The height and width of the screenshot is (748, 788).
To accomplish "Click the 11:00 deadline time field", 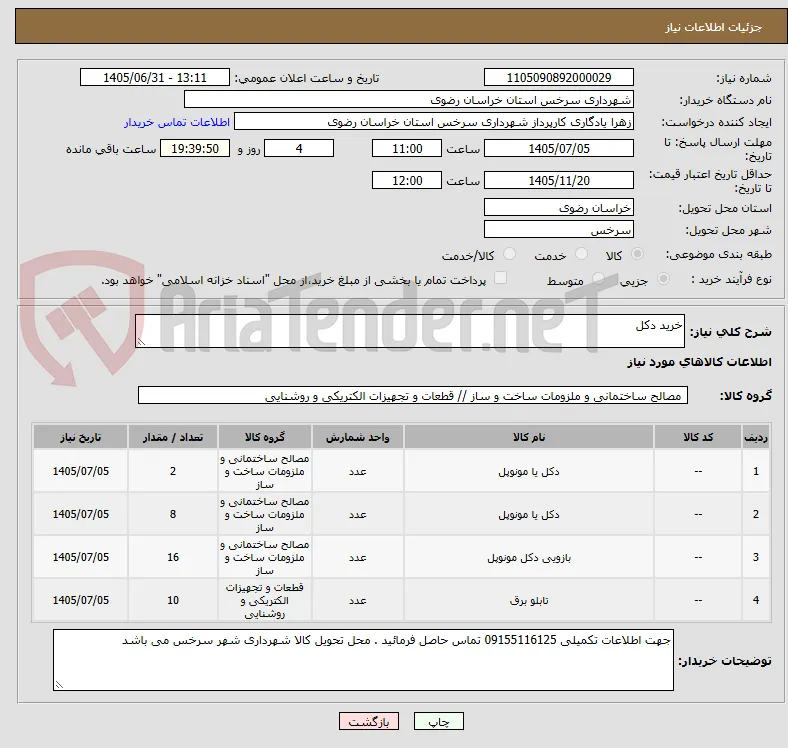I will tap(407, 148).
